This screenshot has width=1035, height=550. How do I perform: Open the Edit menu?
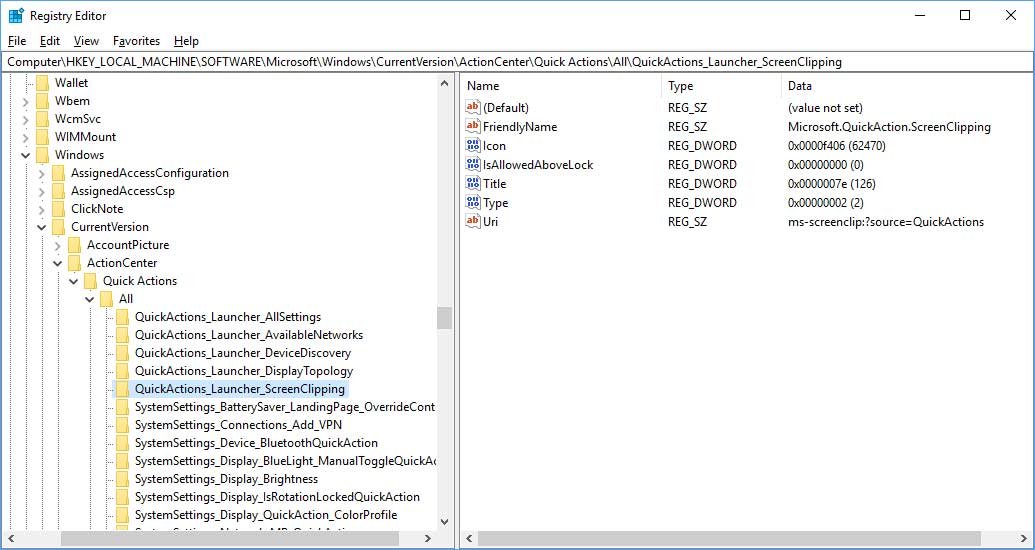[50, 41]
